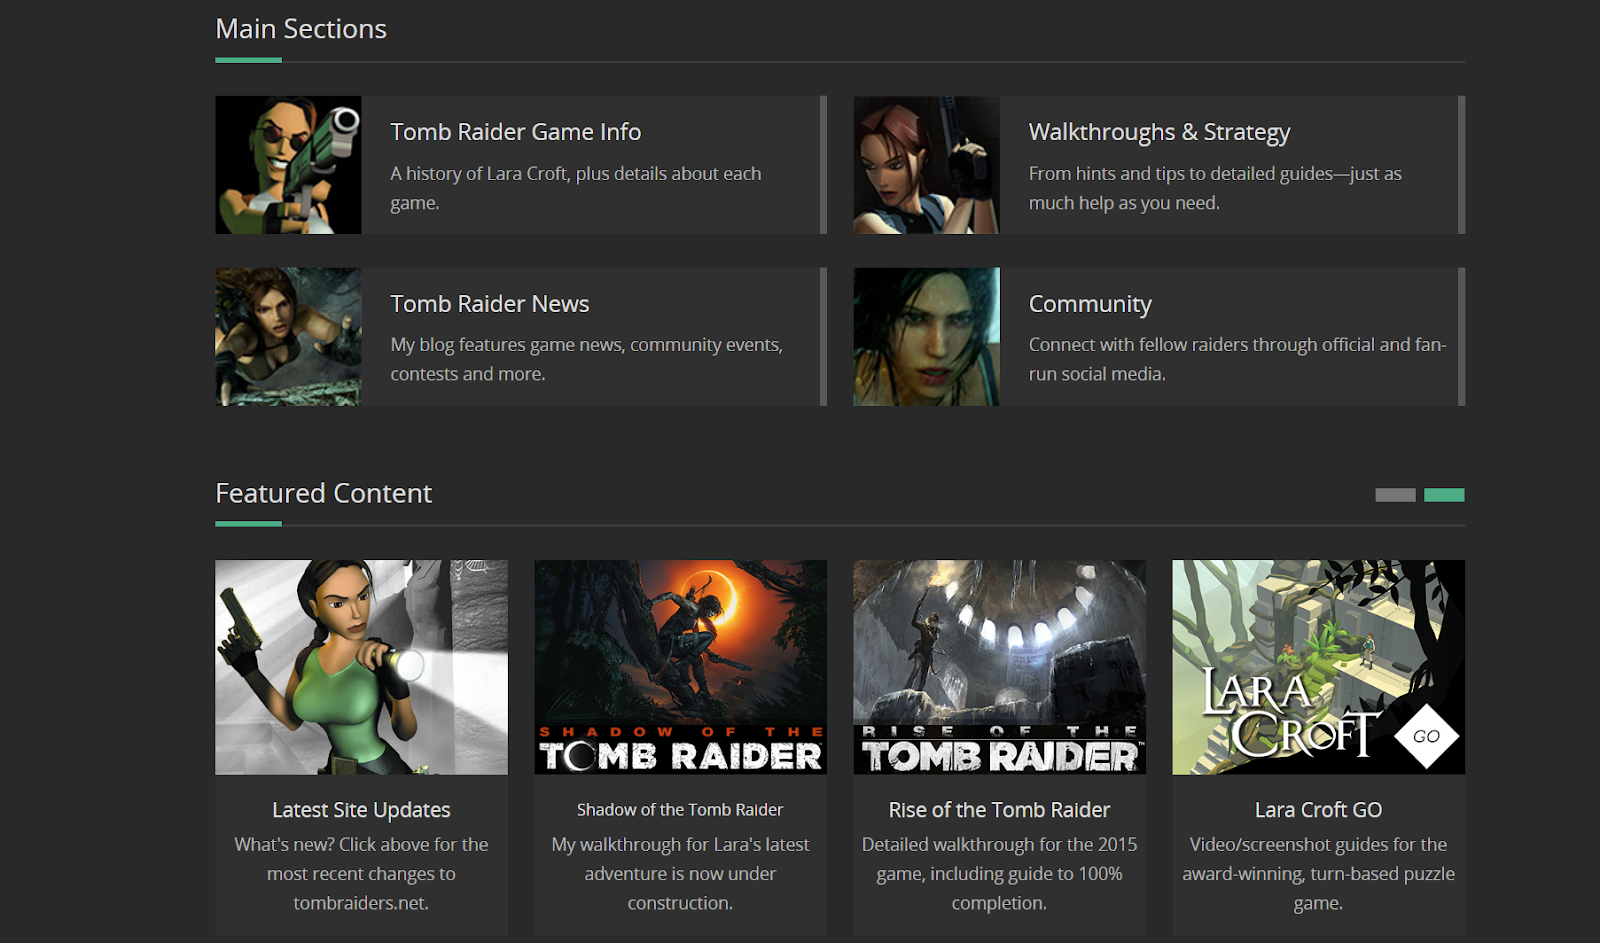Image resolution: width=1600 pixels, height=943 pixels.
Task: Click the Latest Site Updates Lara artwork
Action: point(361,667)
